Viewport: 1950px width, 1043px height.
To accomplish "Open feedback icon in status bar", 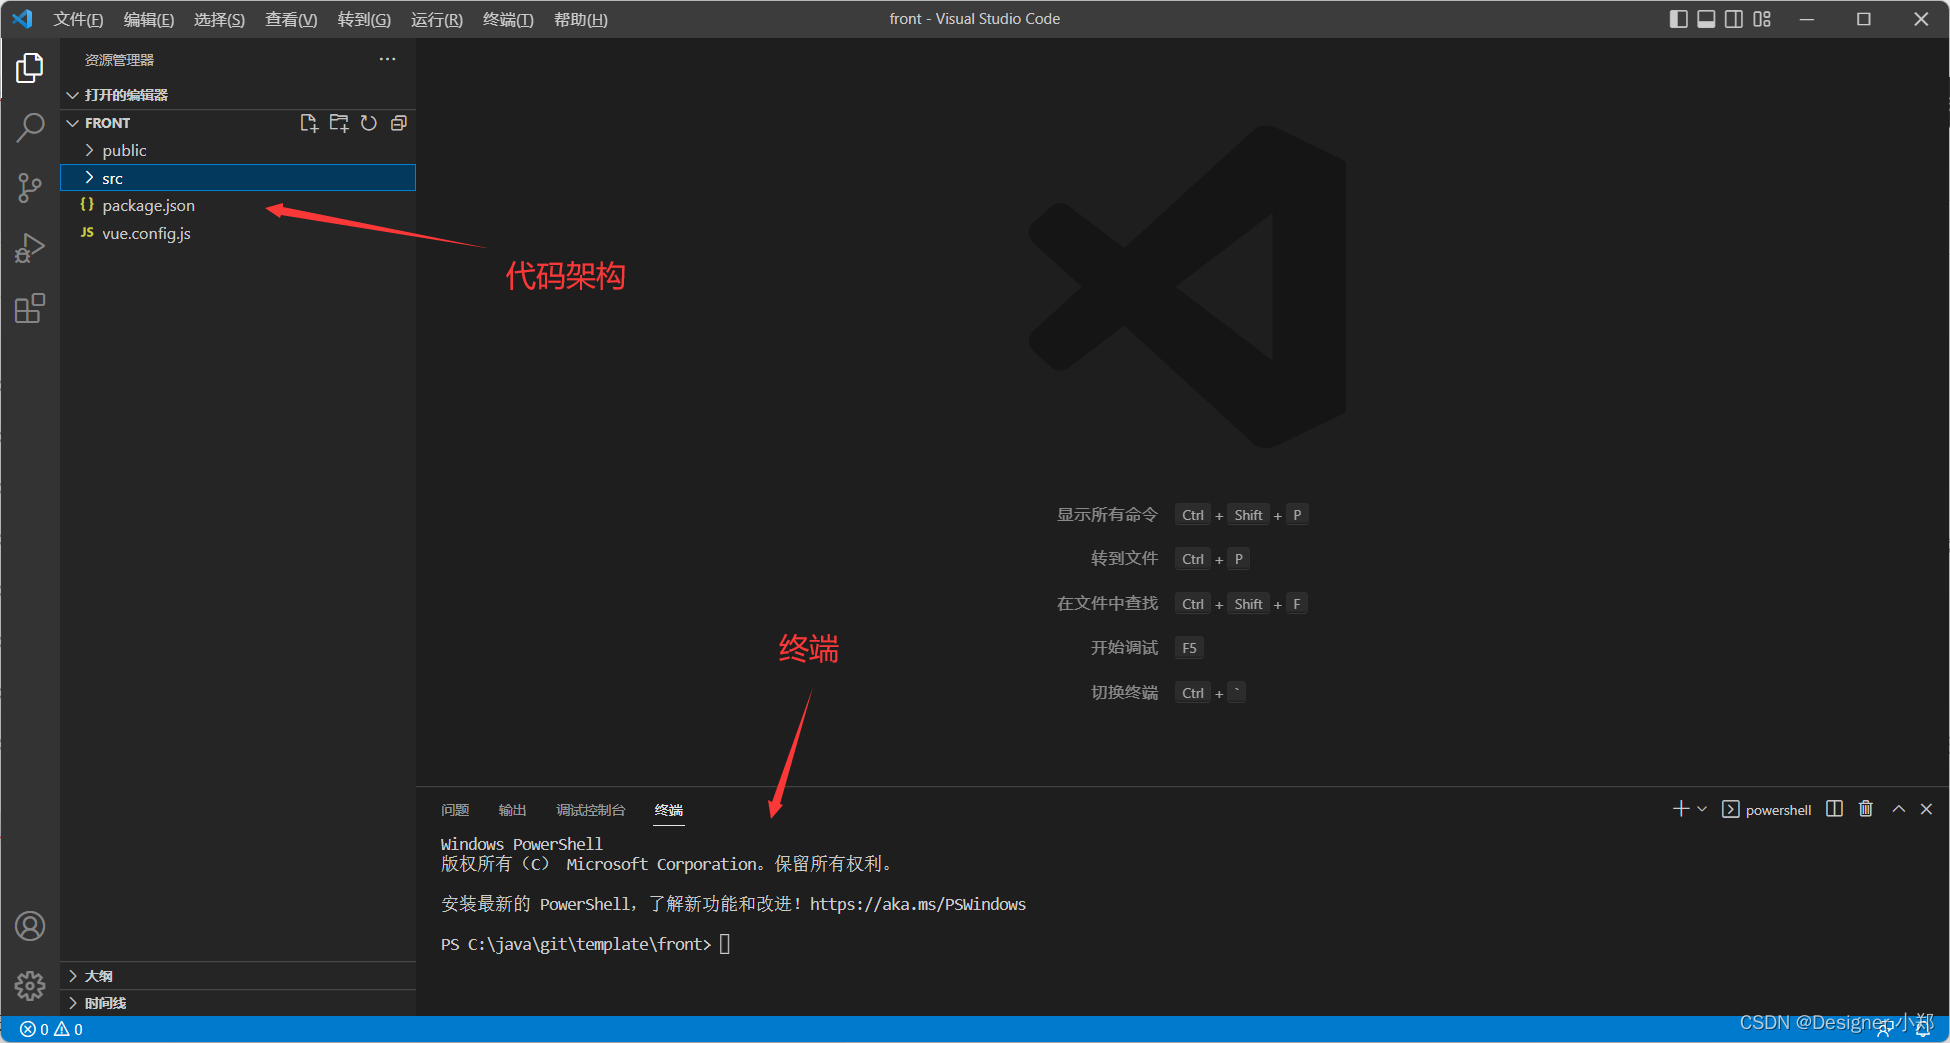I will point(1884,1029).
